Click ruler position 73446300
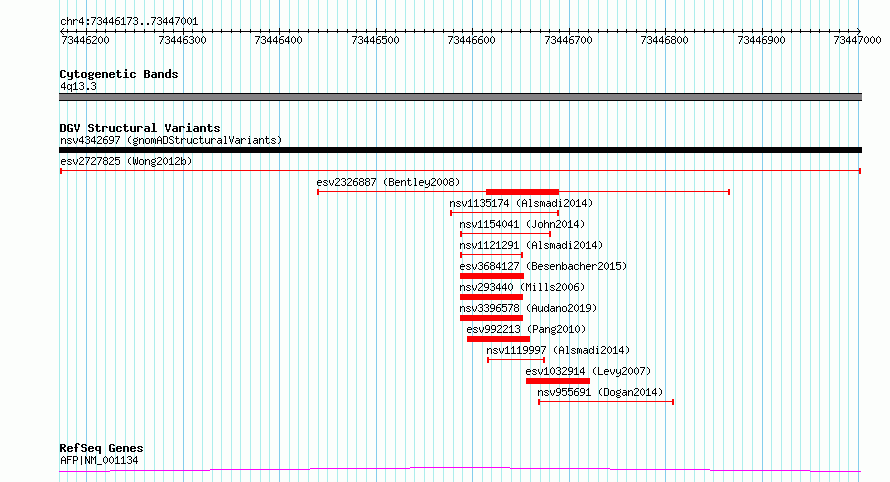The height and width of the screenshot is (482, 890). [182, 40]
